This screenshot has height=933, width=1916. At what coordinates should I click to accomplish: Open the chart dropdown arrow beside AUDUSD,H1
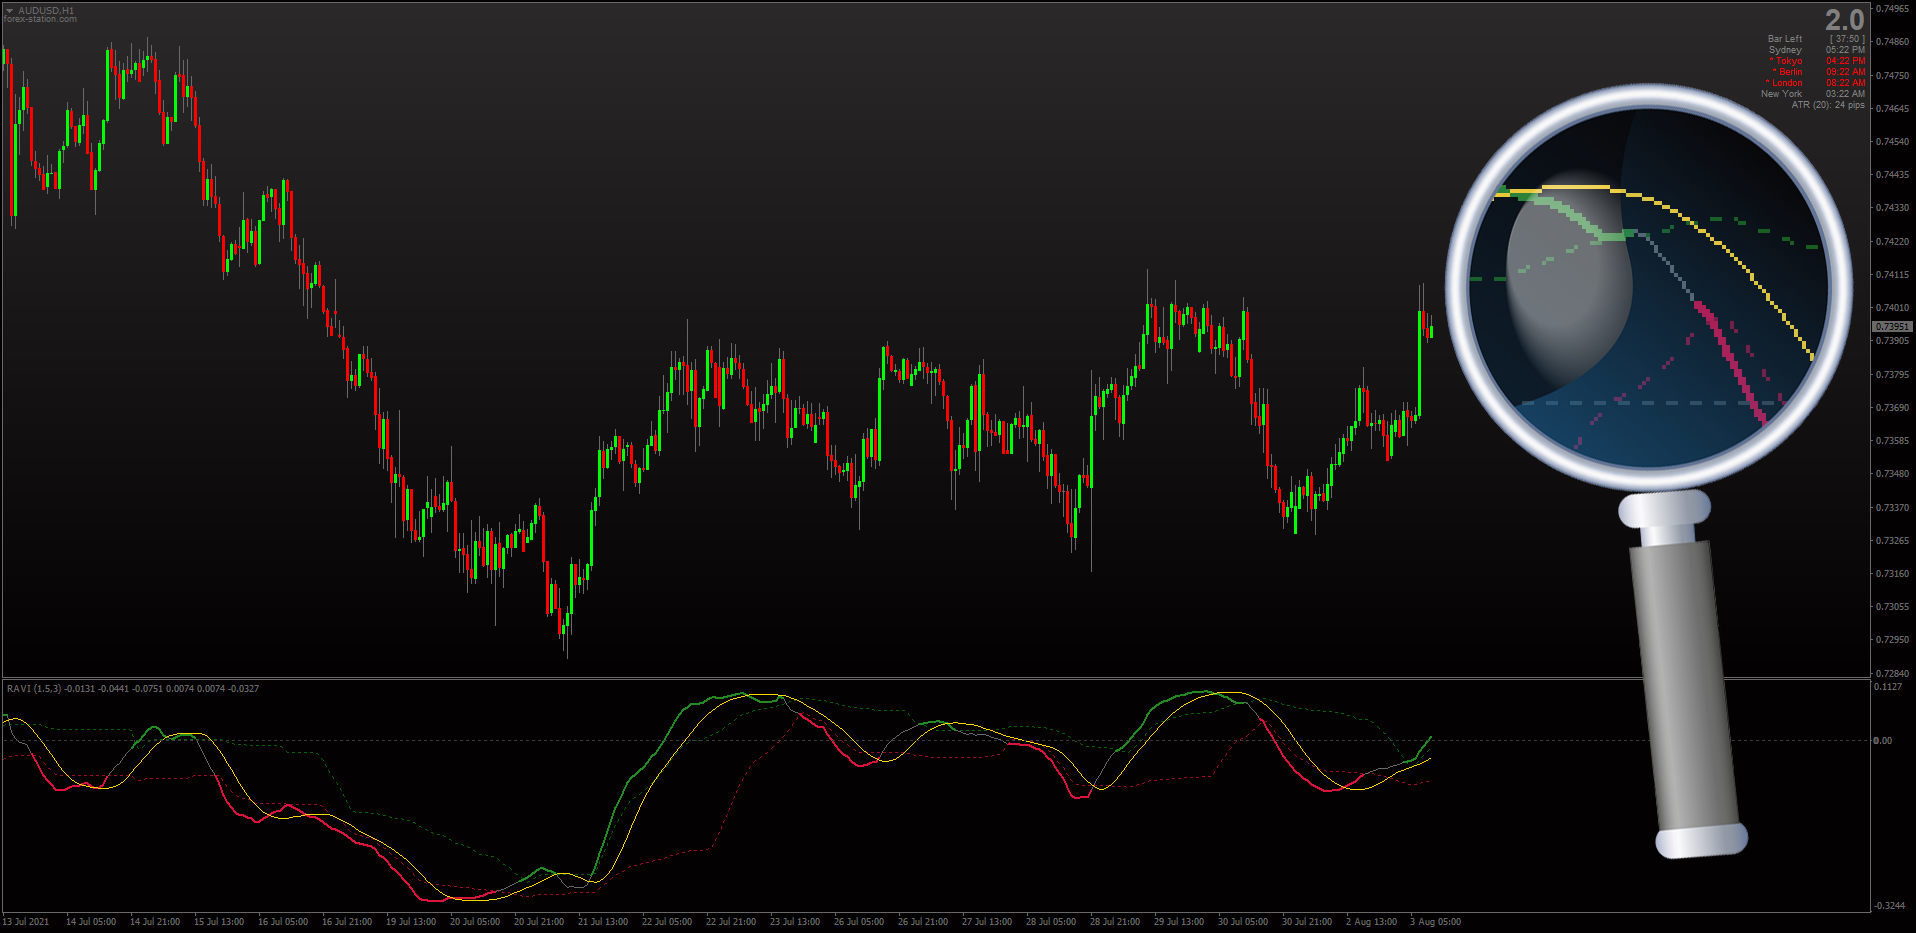9,10
